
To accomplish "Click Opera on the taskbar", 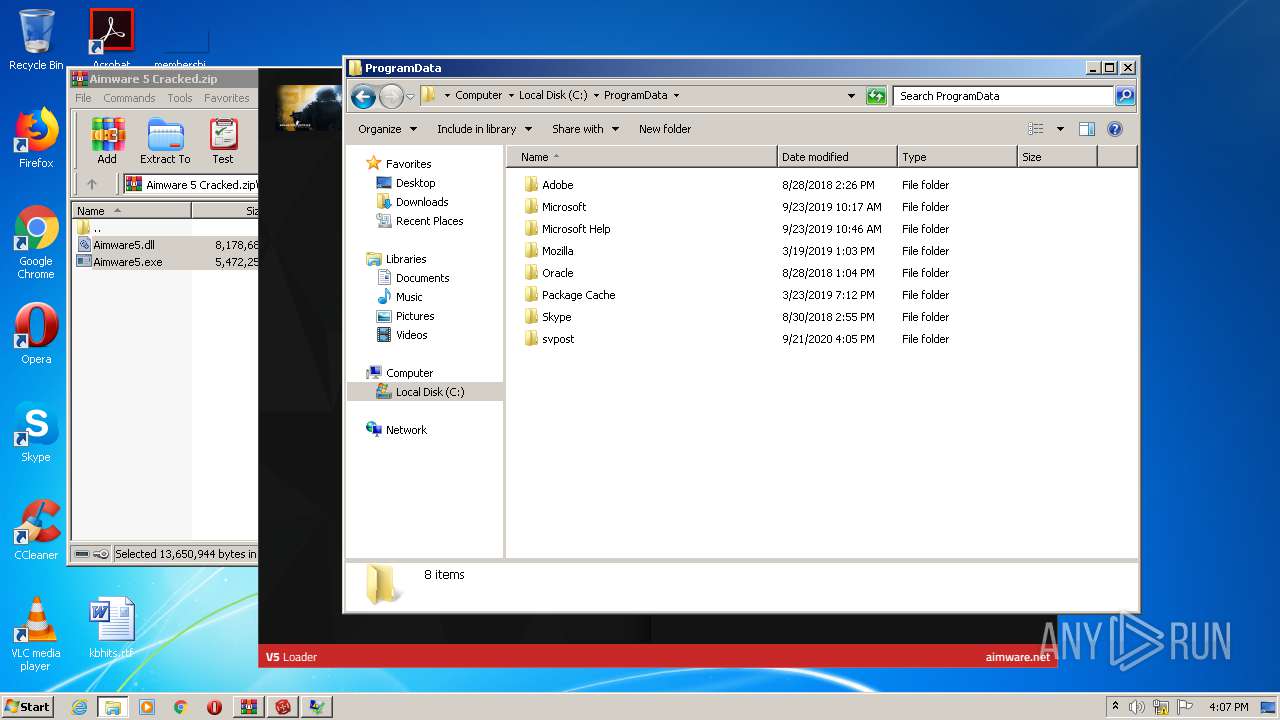I will pyautogui.click(x=214, y=707).
